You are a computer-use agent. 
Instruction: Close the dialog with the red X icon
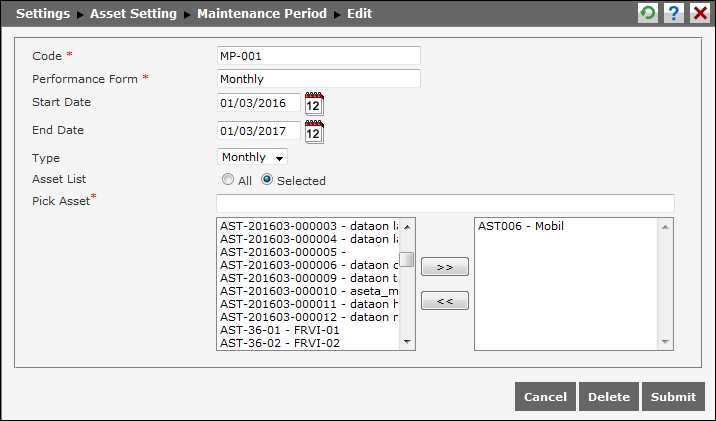click(x=700, y=13)
